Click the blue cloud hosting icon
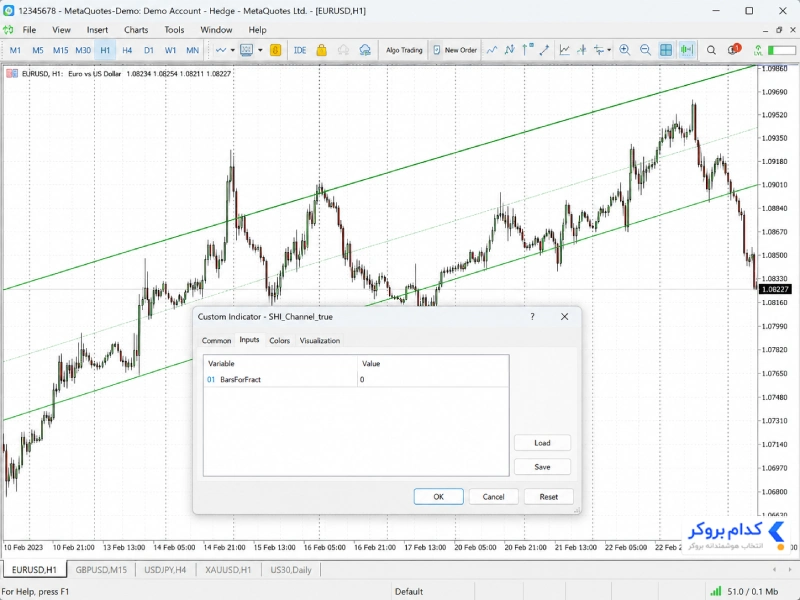800x600 pixels. click(365, 50)
